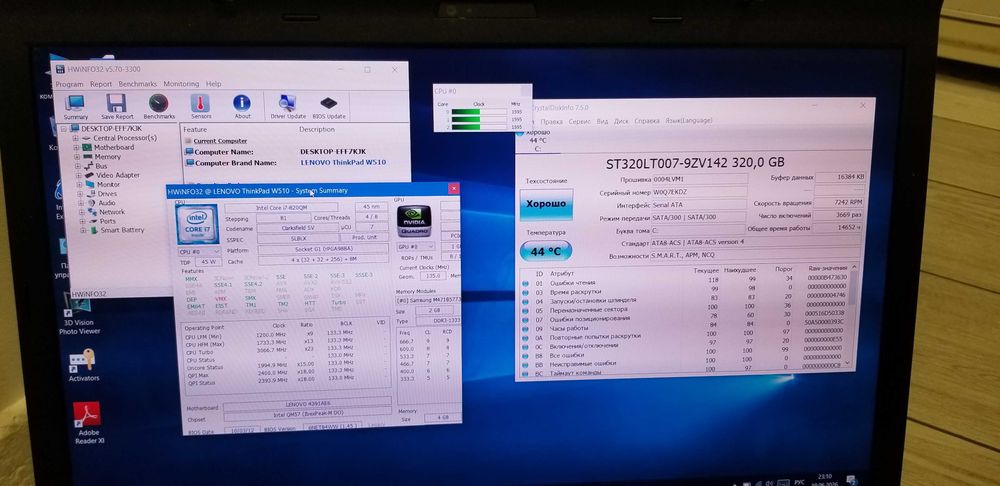
Task: Open the Program menu in HWiNFO32
Action: [70, 84]
